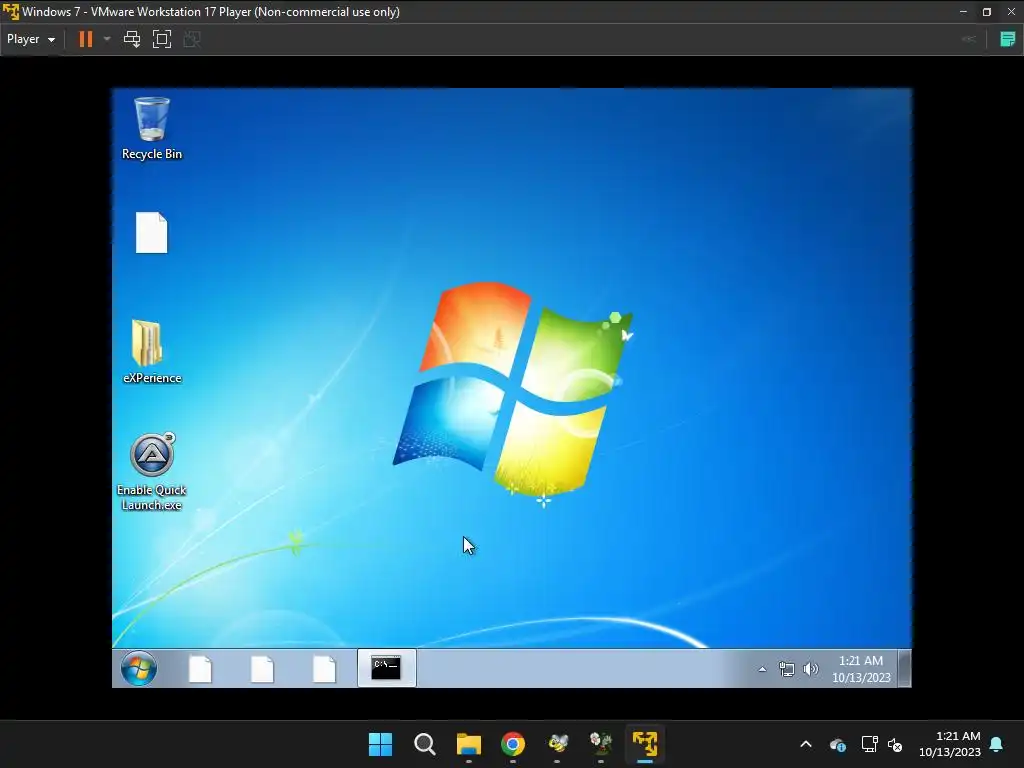The width and height of the screenshot is (1024, 768).
Task: Open the Player menu in VMware
Action: (31, 39)
